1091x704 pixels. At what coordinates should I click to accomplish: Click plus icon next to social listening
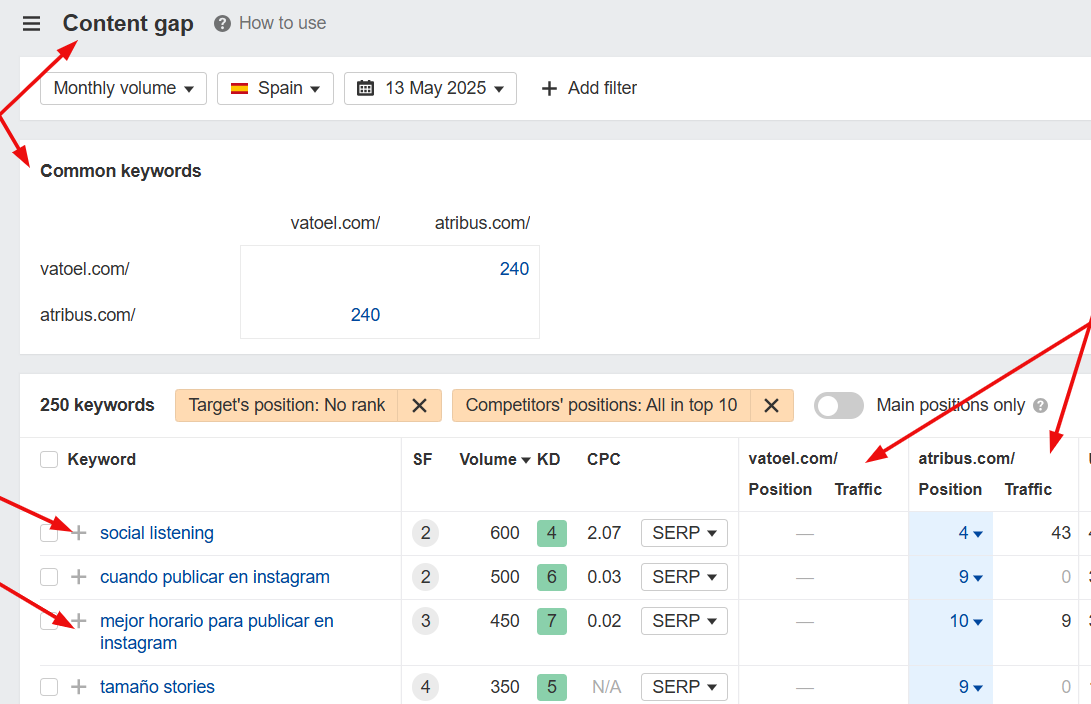pyautogui.click(x=79, y=533)
